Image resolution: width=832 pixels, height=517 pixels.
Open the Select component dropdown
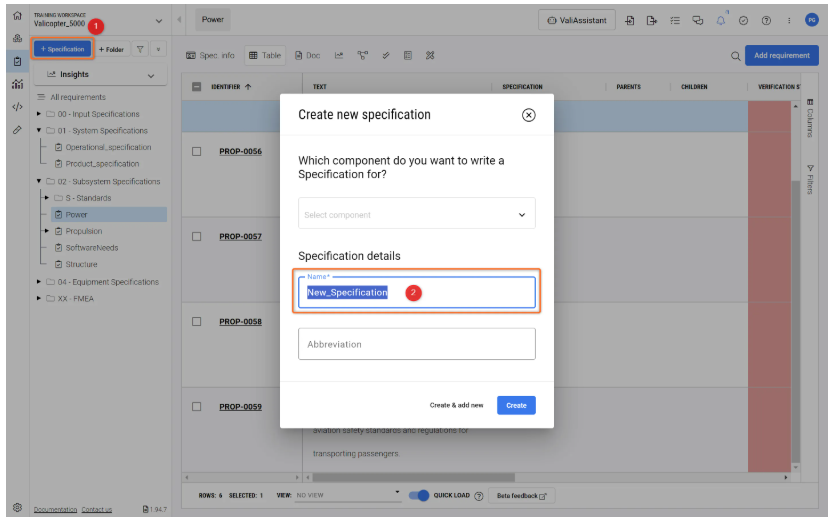pyautogui.click(x=416, y=214)
